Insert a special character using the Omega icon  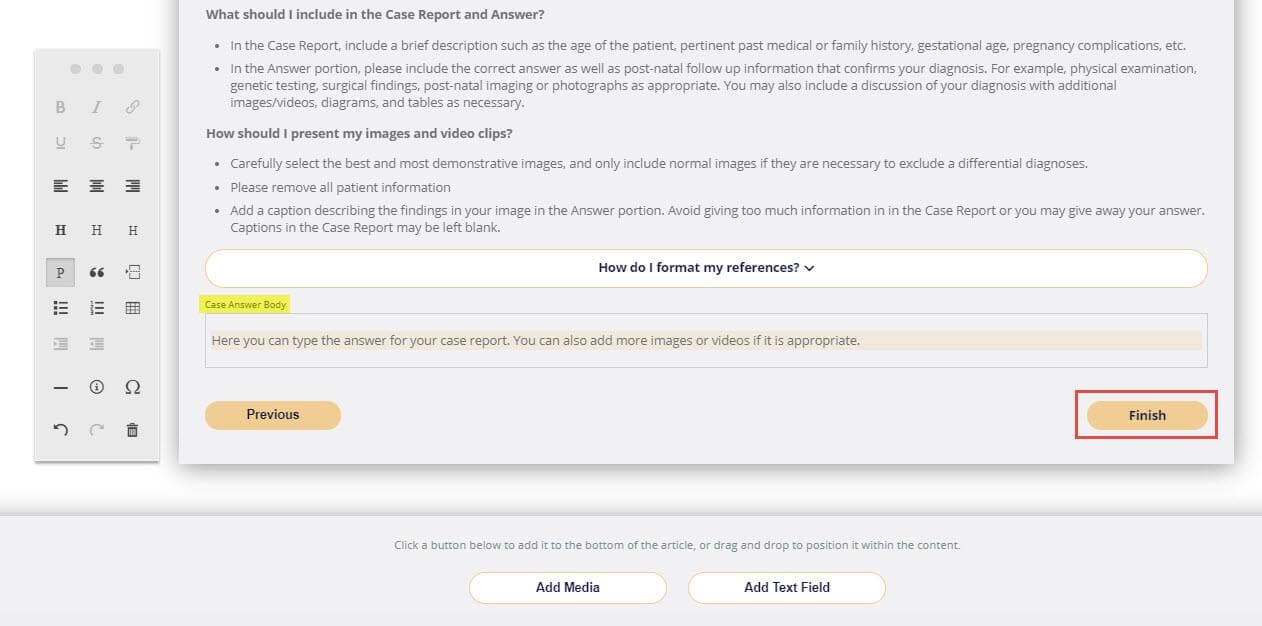(x=132, y=387)
